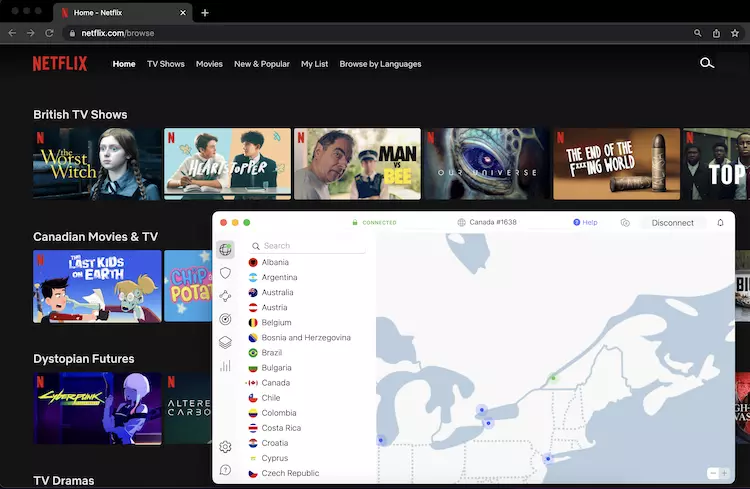Click the VPN country search field
The image size is (750, 489).
[x=307, y=246]
